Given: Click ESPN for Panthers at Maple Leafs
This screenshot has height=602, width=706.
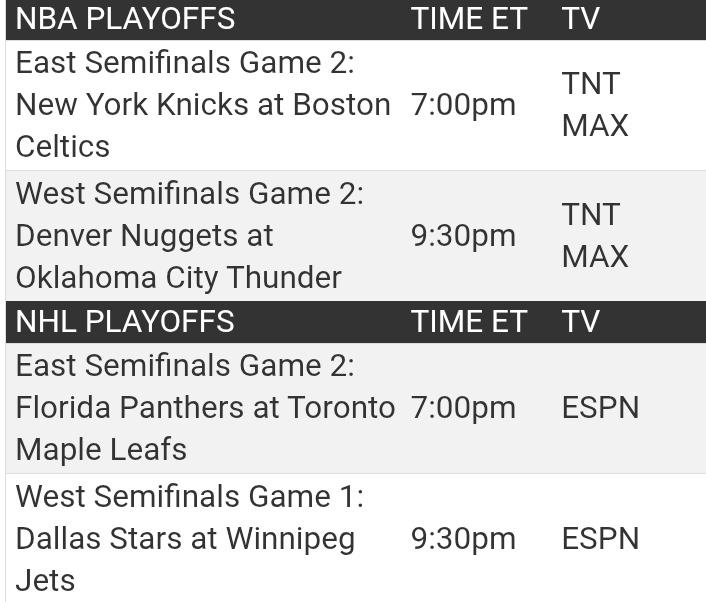Looking at the screenshot, I should [x=601, y=408].
